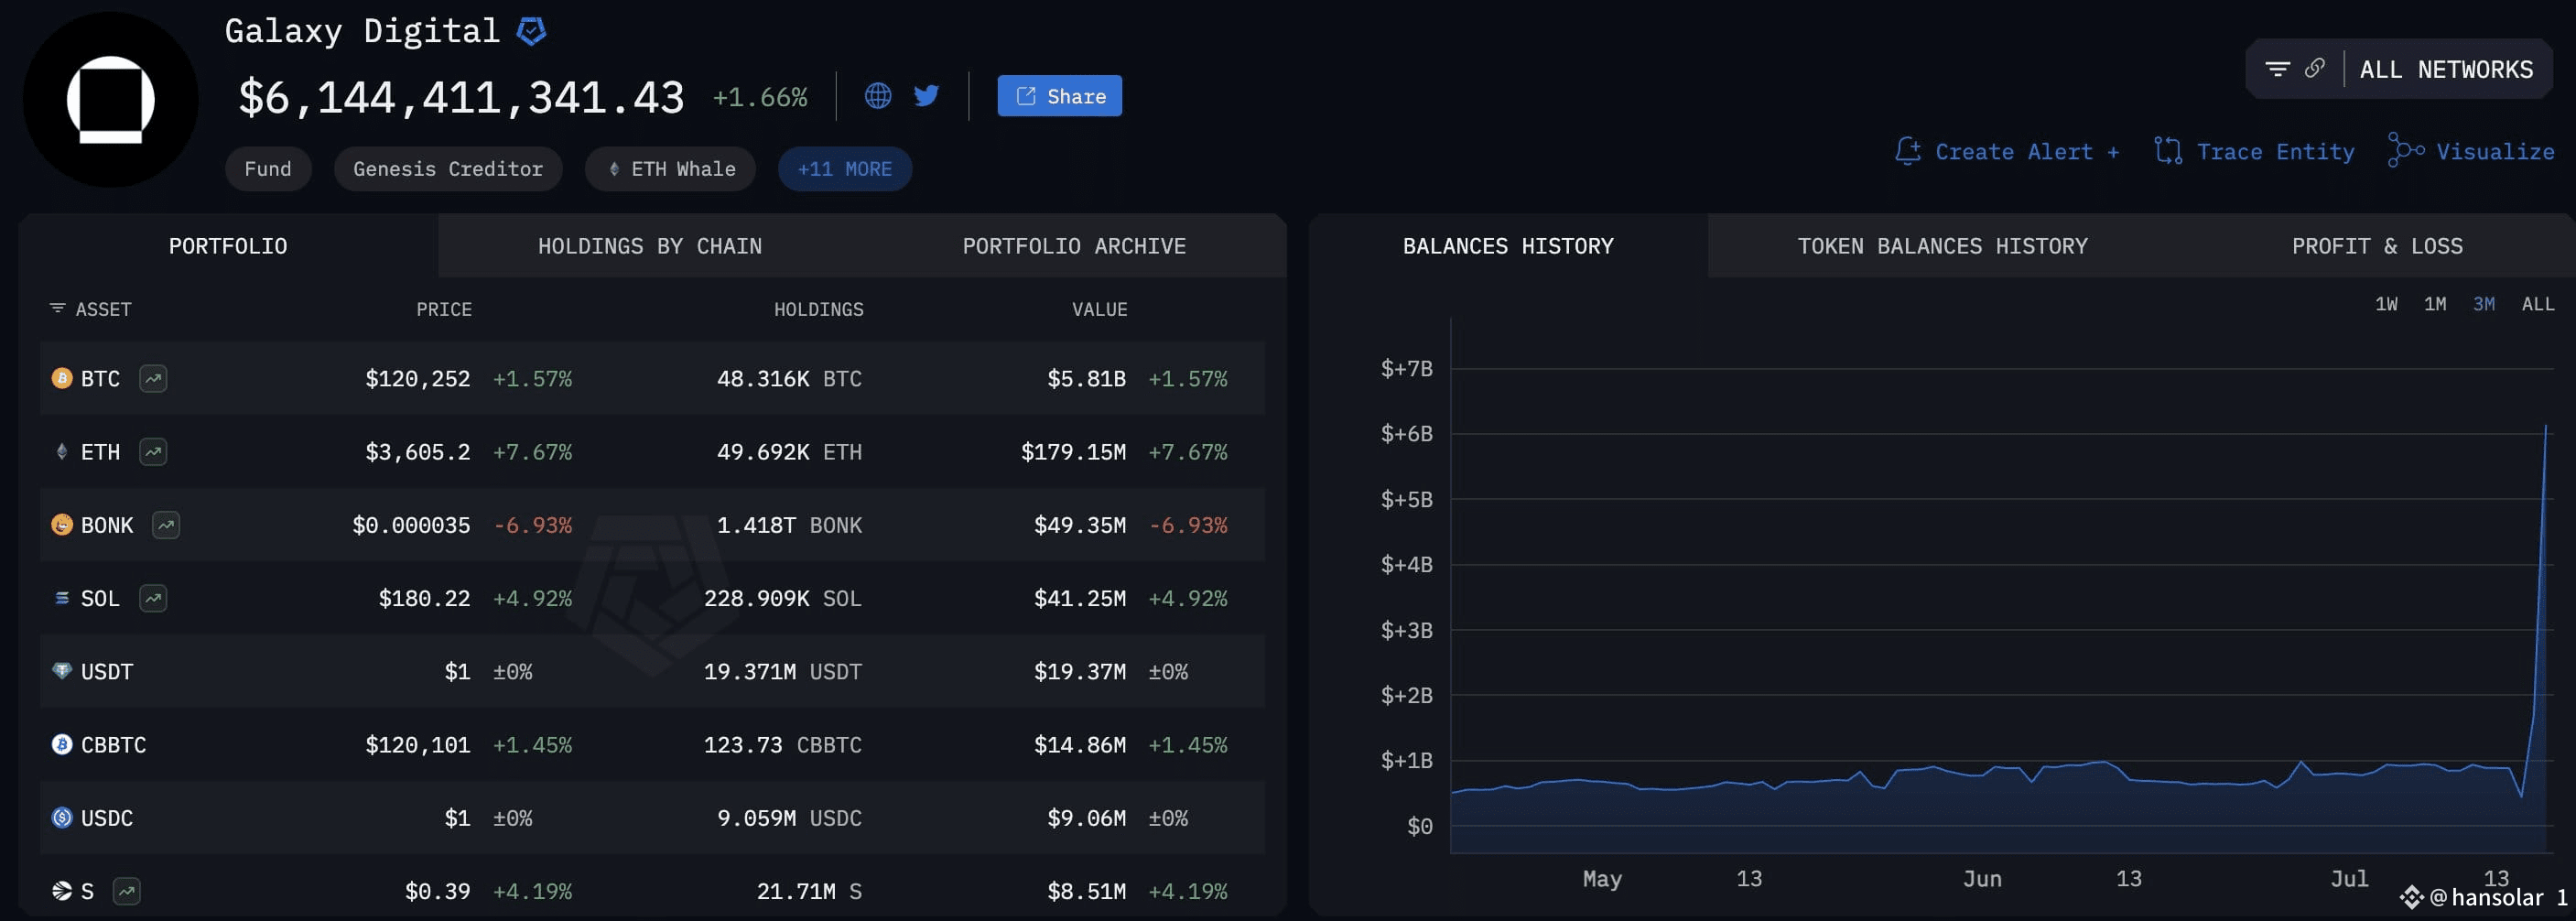Open the Galaxy Digital website globe icon

(x=877, y=96)
